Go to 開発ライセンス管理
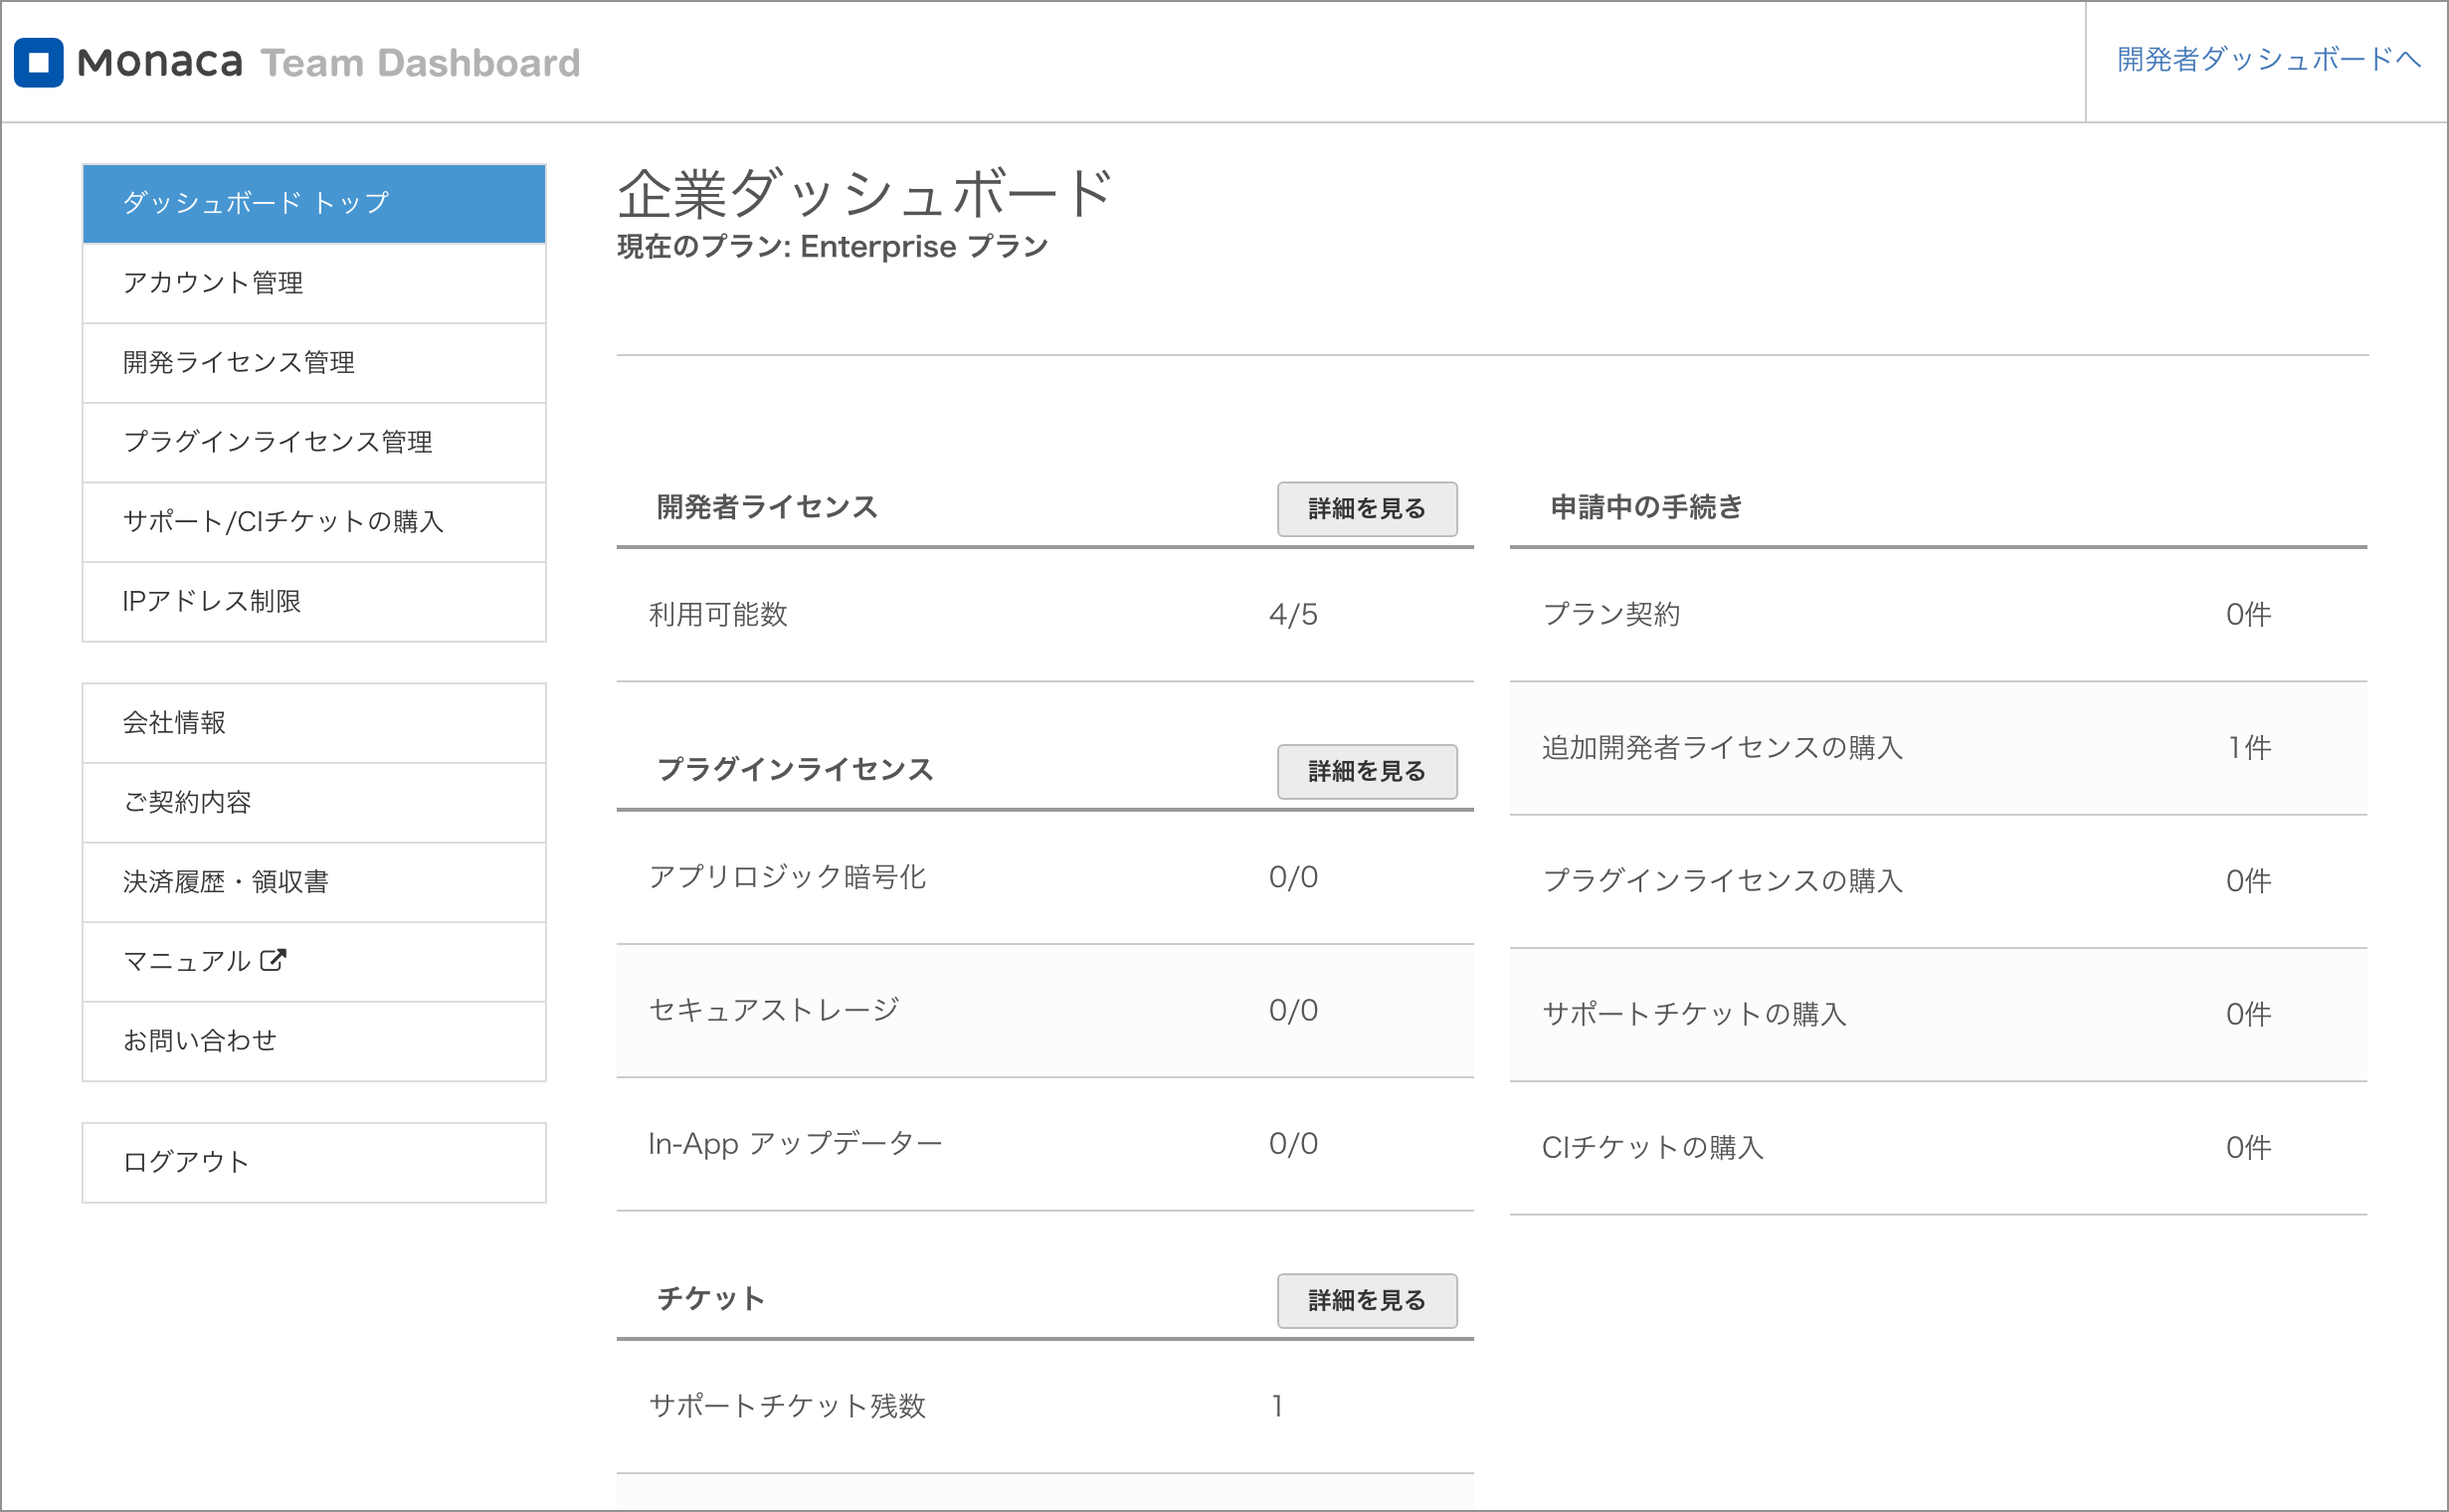This screenshot has width=2449, height=1512. [x=314, y=363]
